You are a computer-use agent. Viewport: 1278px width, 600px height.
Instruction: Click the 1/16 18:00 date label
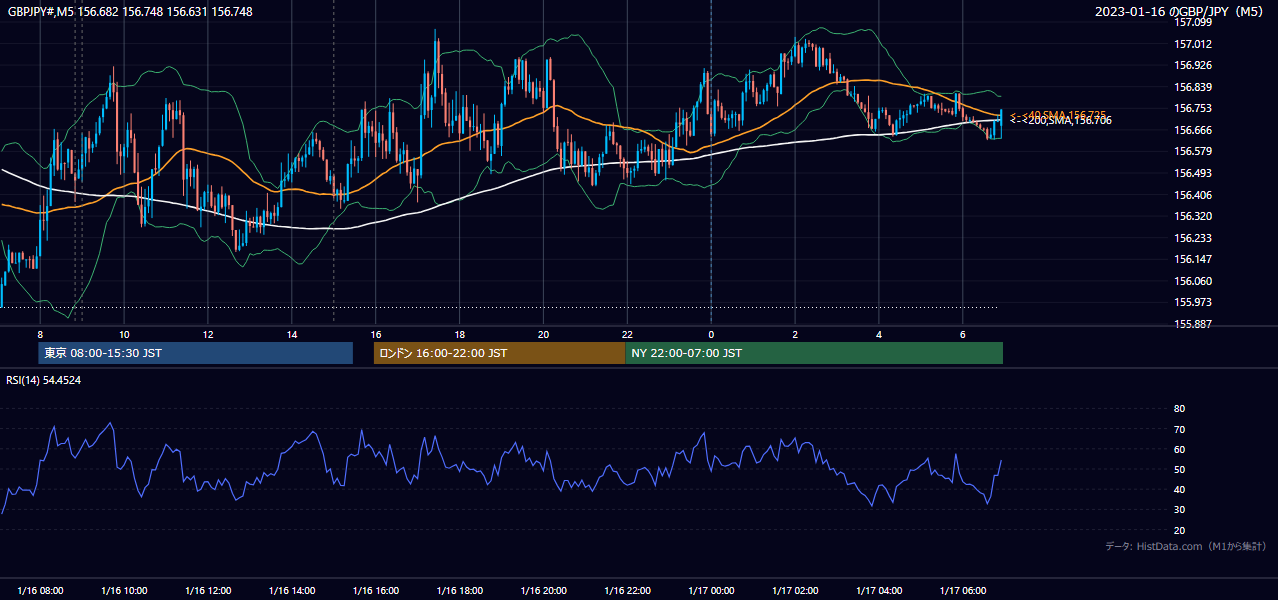click(460, 591)
